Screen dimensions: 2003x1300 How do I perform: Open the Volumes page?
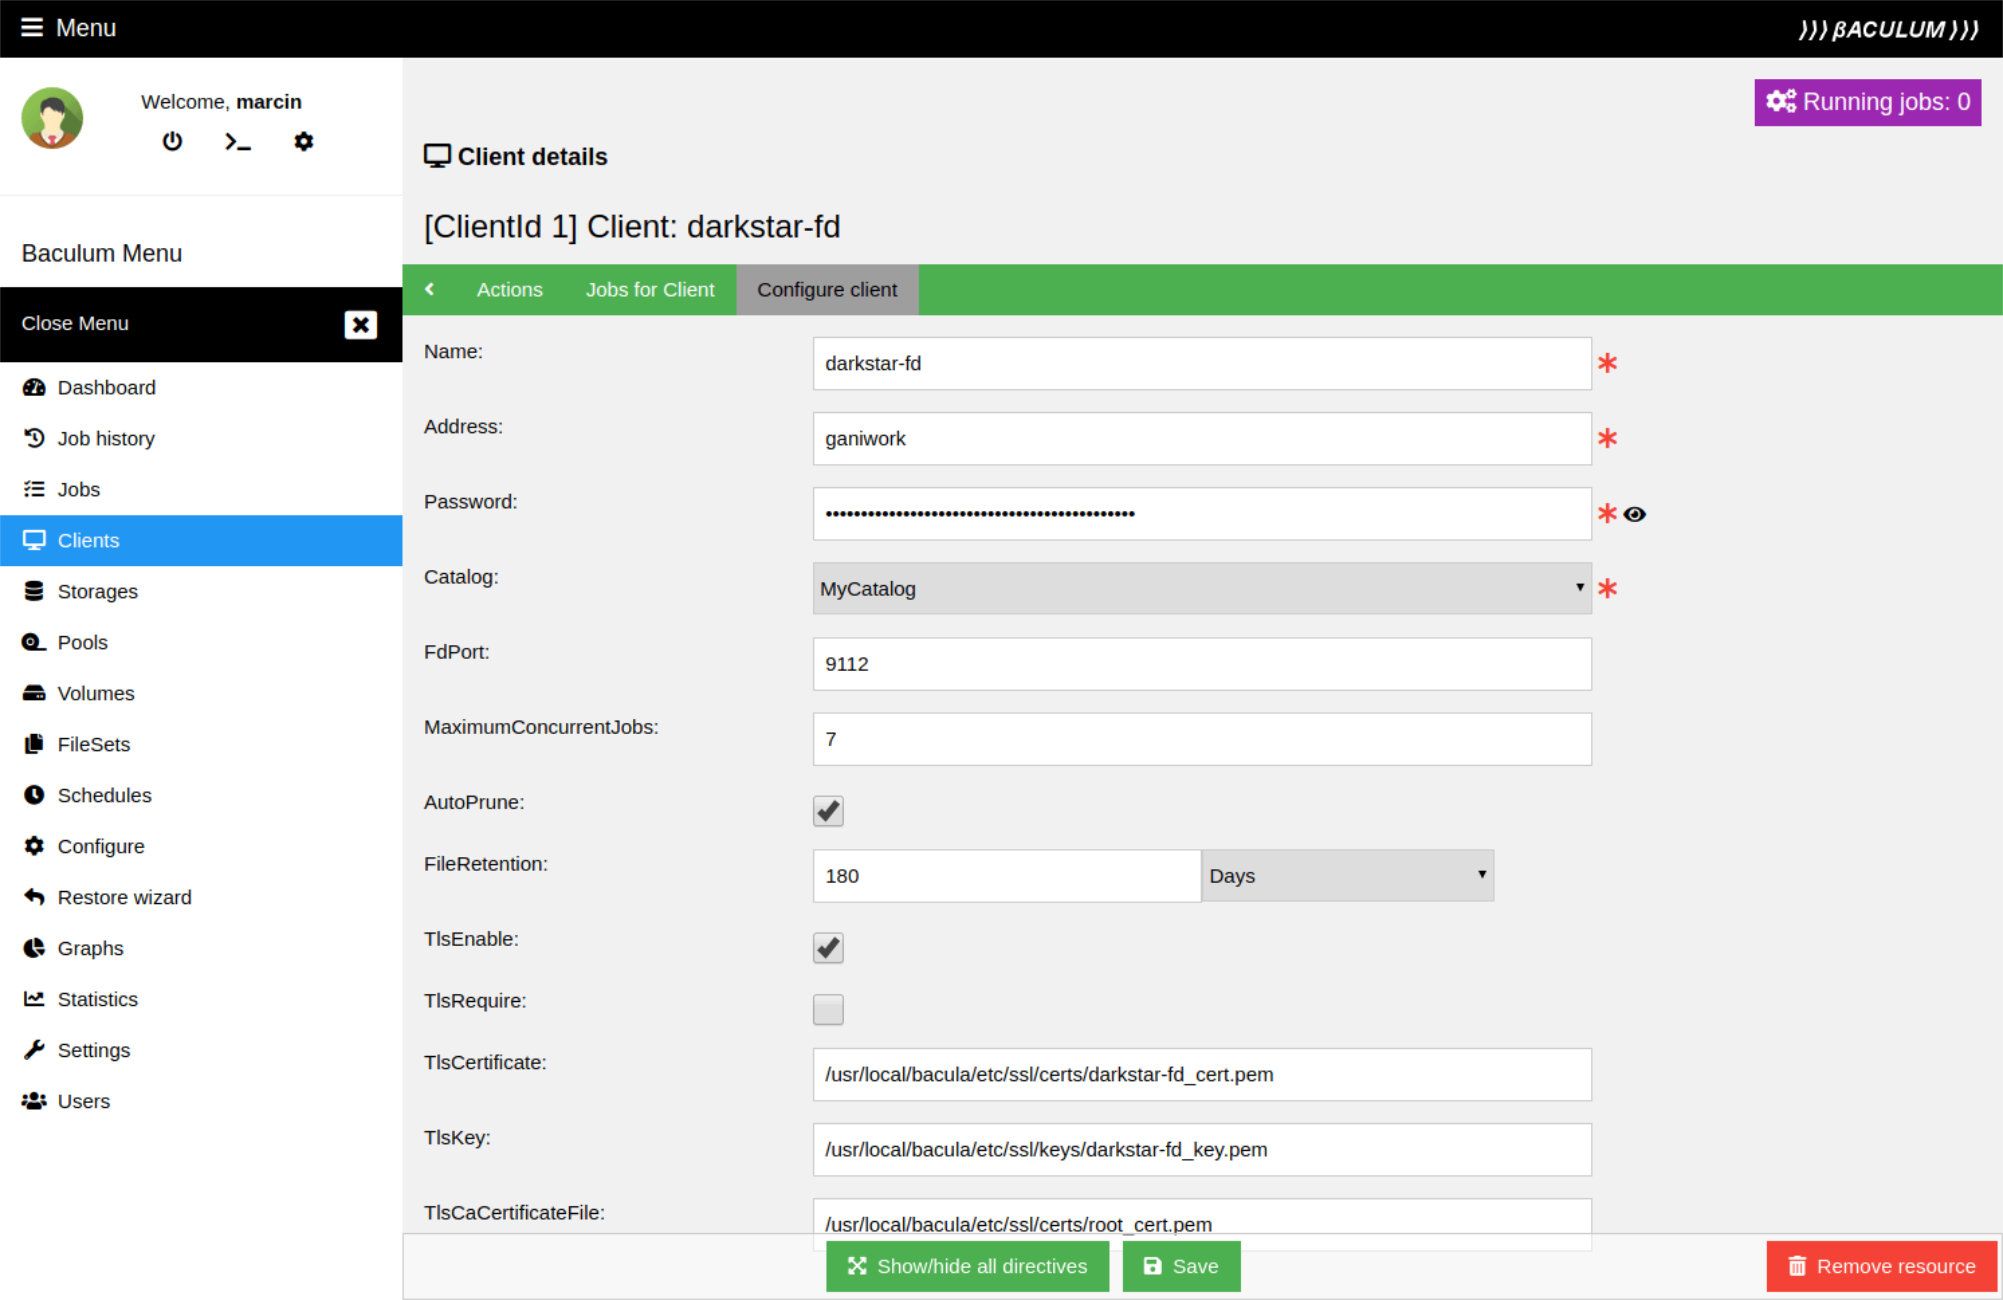click(x=95, y=693)
